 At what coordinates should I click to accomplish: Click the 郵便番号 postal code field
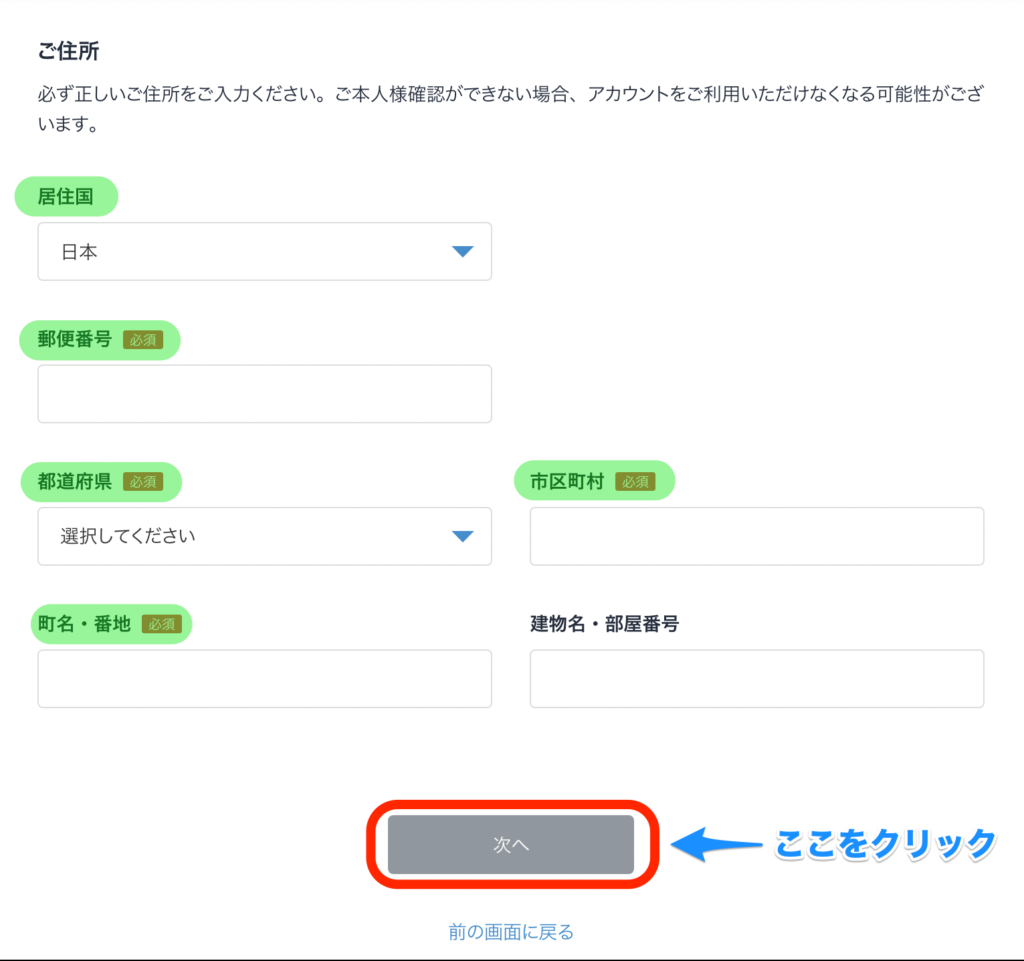coord(264,394)
